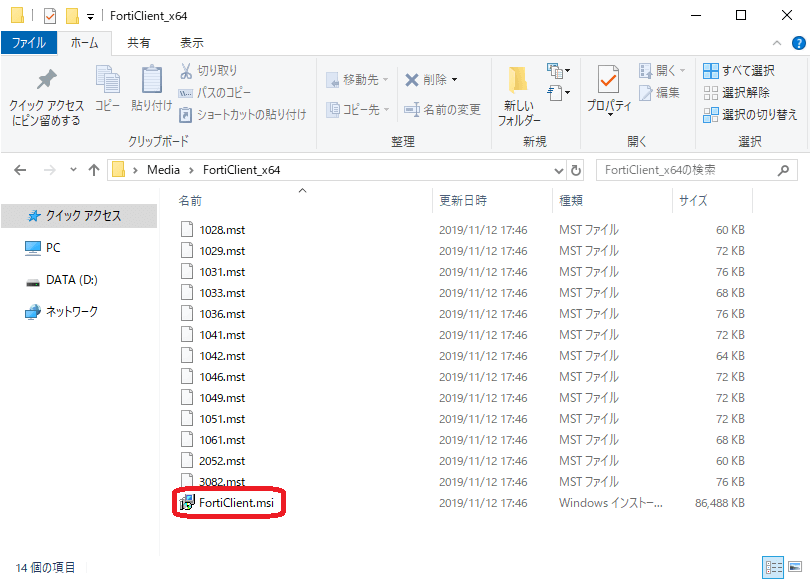Expand the コピー先 (Copy to) dropdown
The width and height of the screenshot is (811, 580).
point(386,109)
